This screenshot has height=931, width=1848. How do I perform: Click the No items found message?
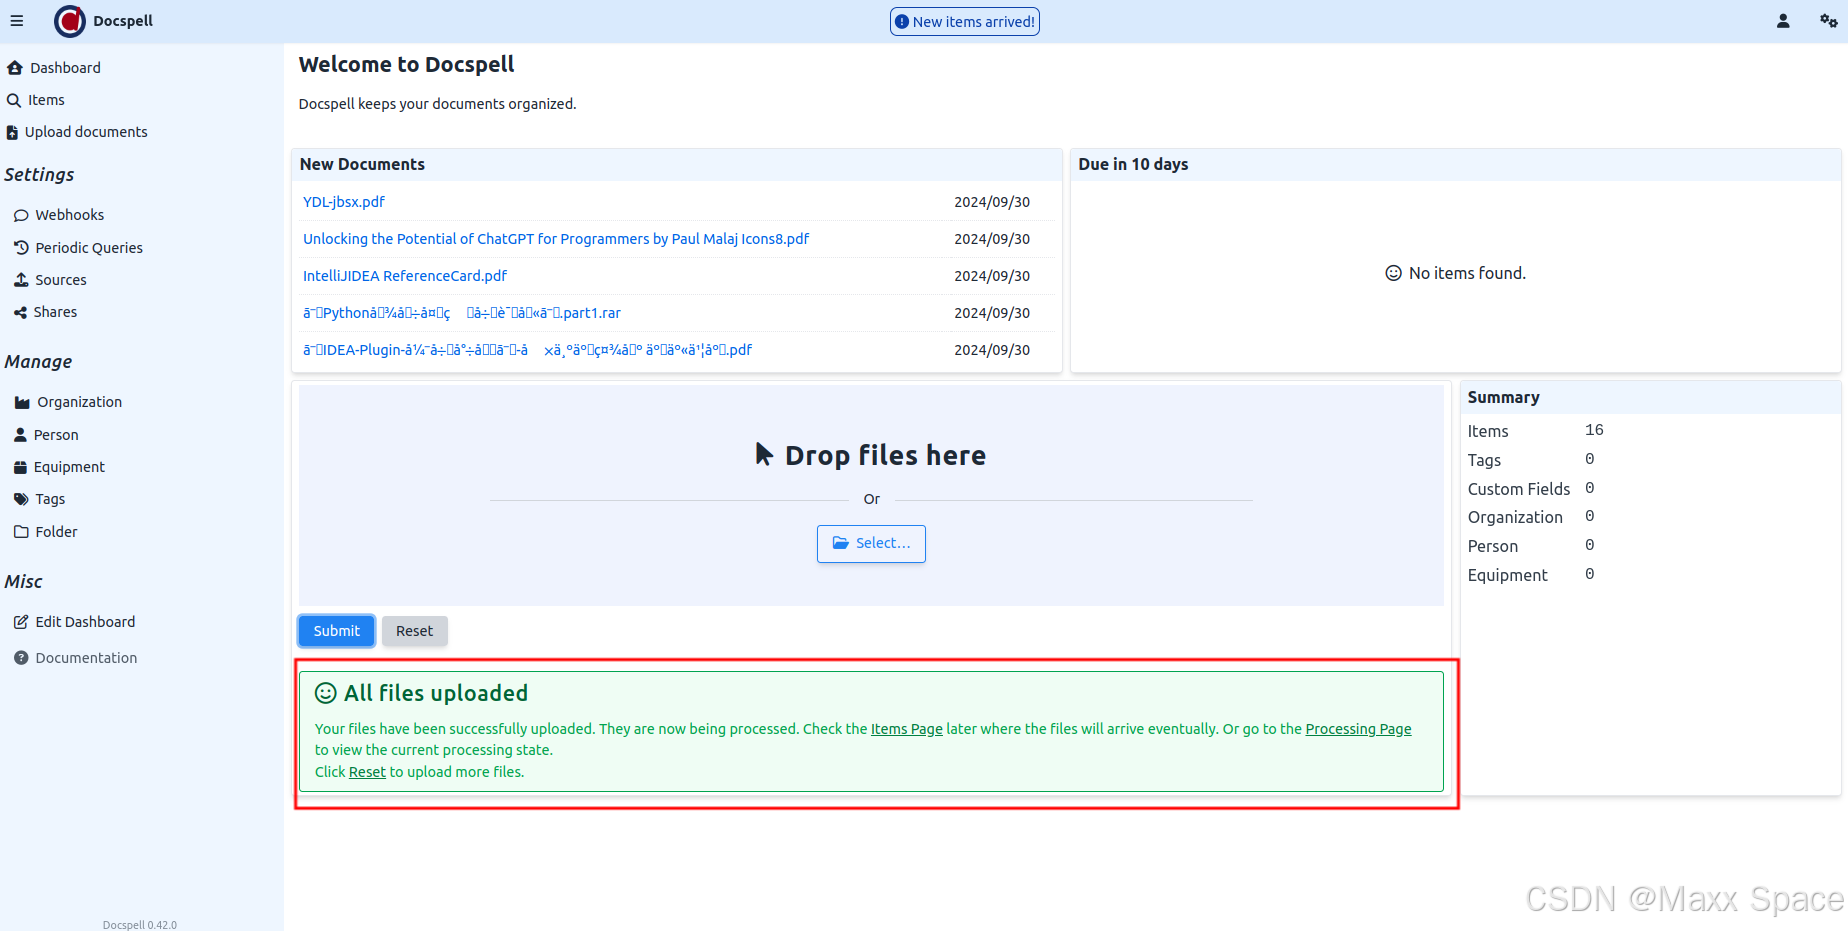pyautogui.click(x=1455, y=273)
